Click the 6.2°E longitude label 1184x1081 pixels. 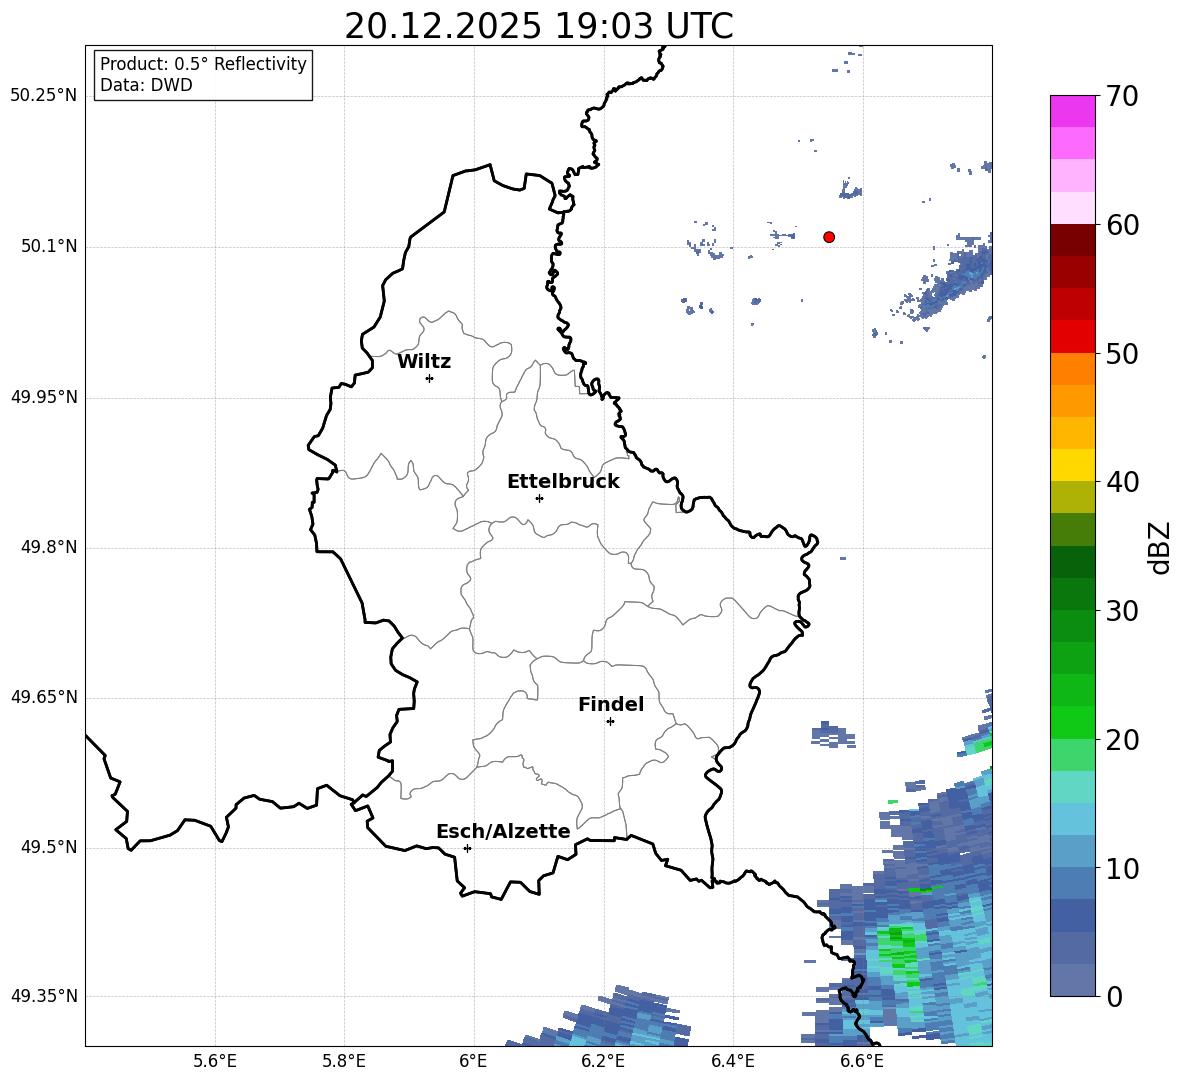603,1061
